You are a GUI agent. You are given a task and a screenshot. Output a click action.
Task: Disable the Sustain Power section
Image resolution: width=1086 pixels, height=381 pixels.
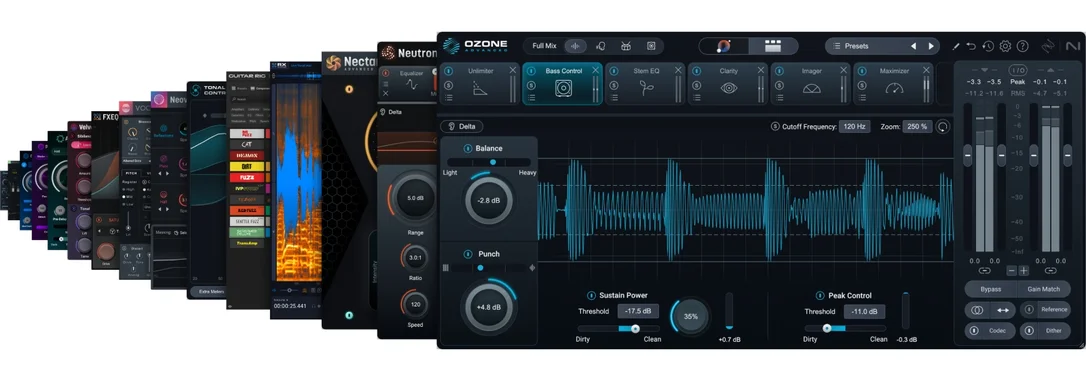click(x=591, y=295)
